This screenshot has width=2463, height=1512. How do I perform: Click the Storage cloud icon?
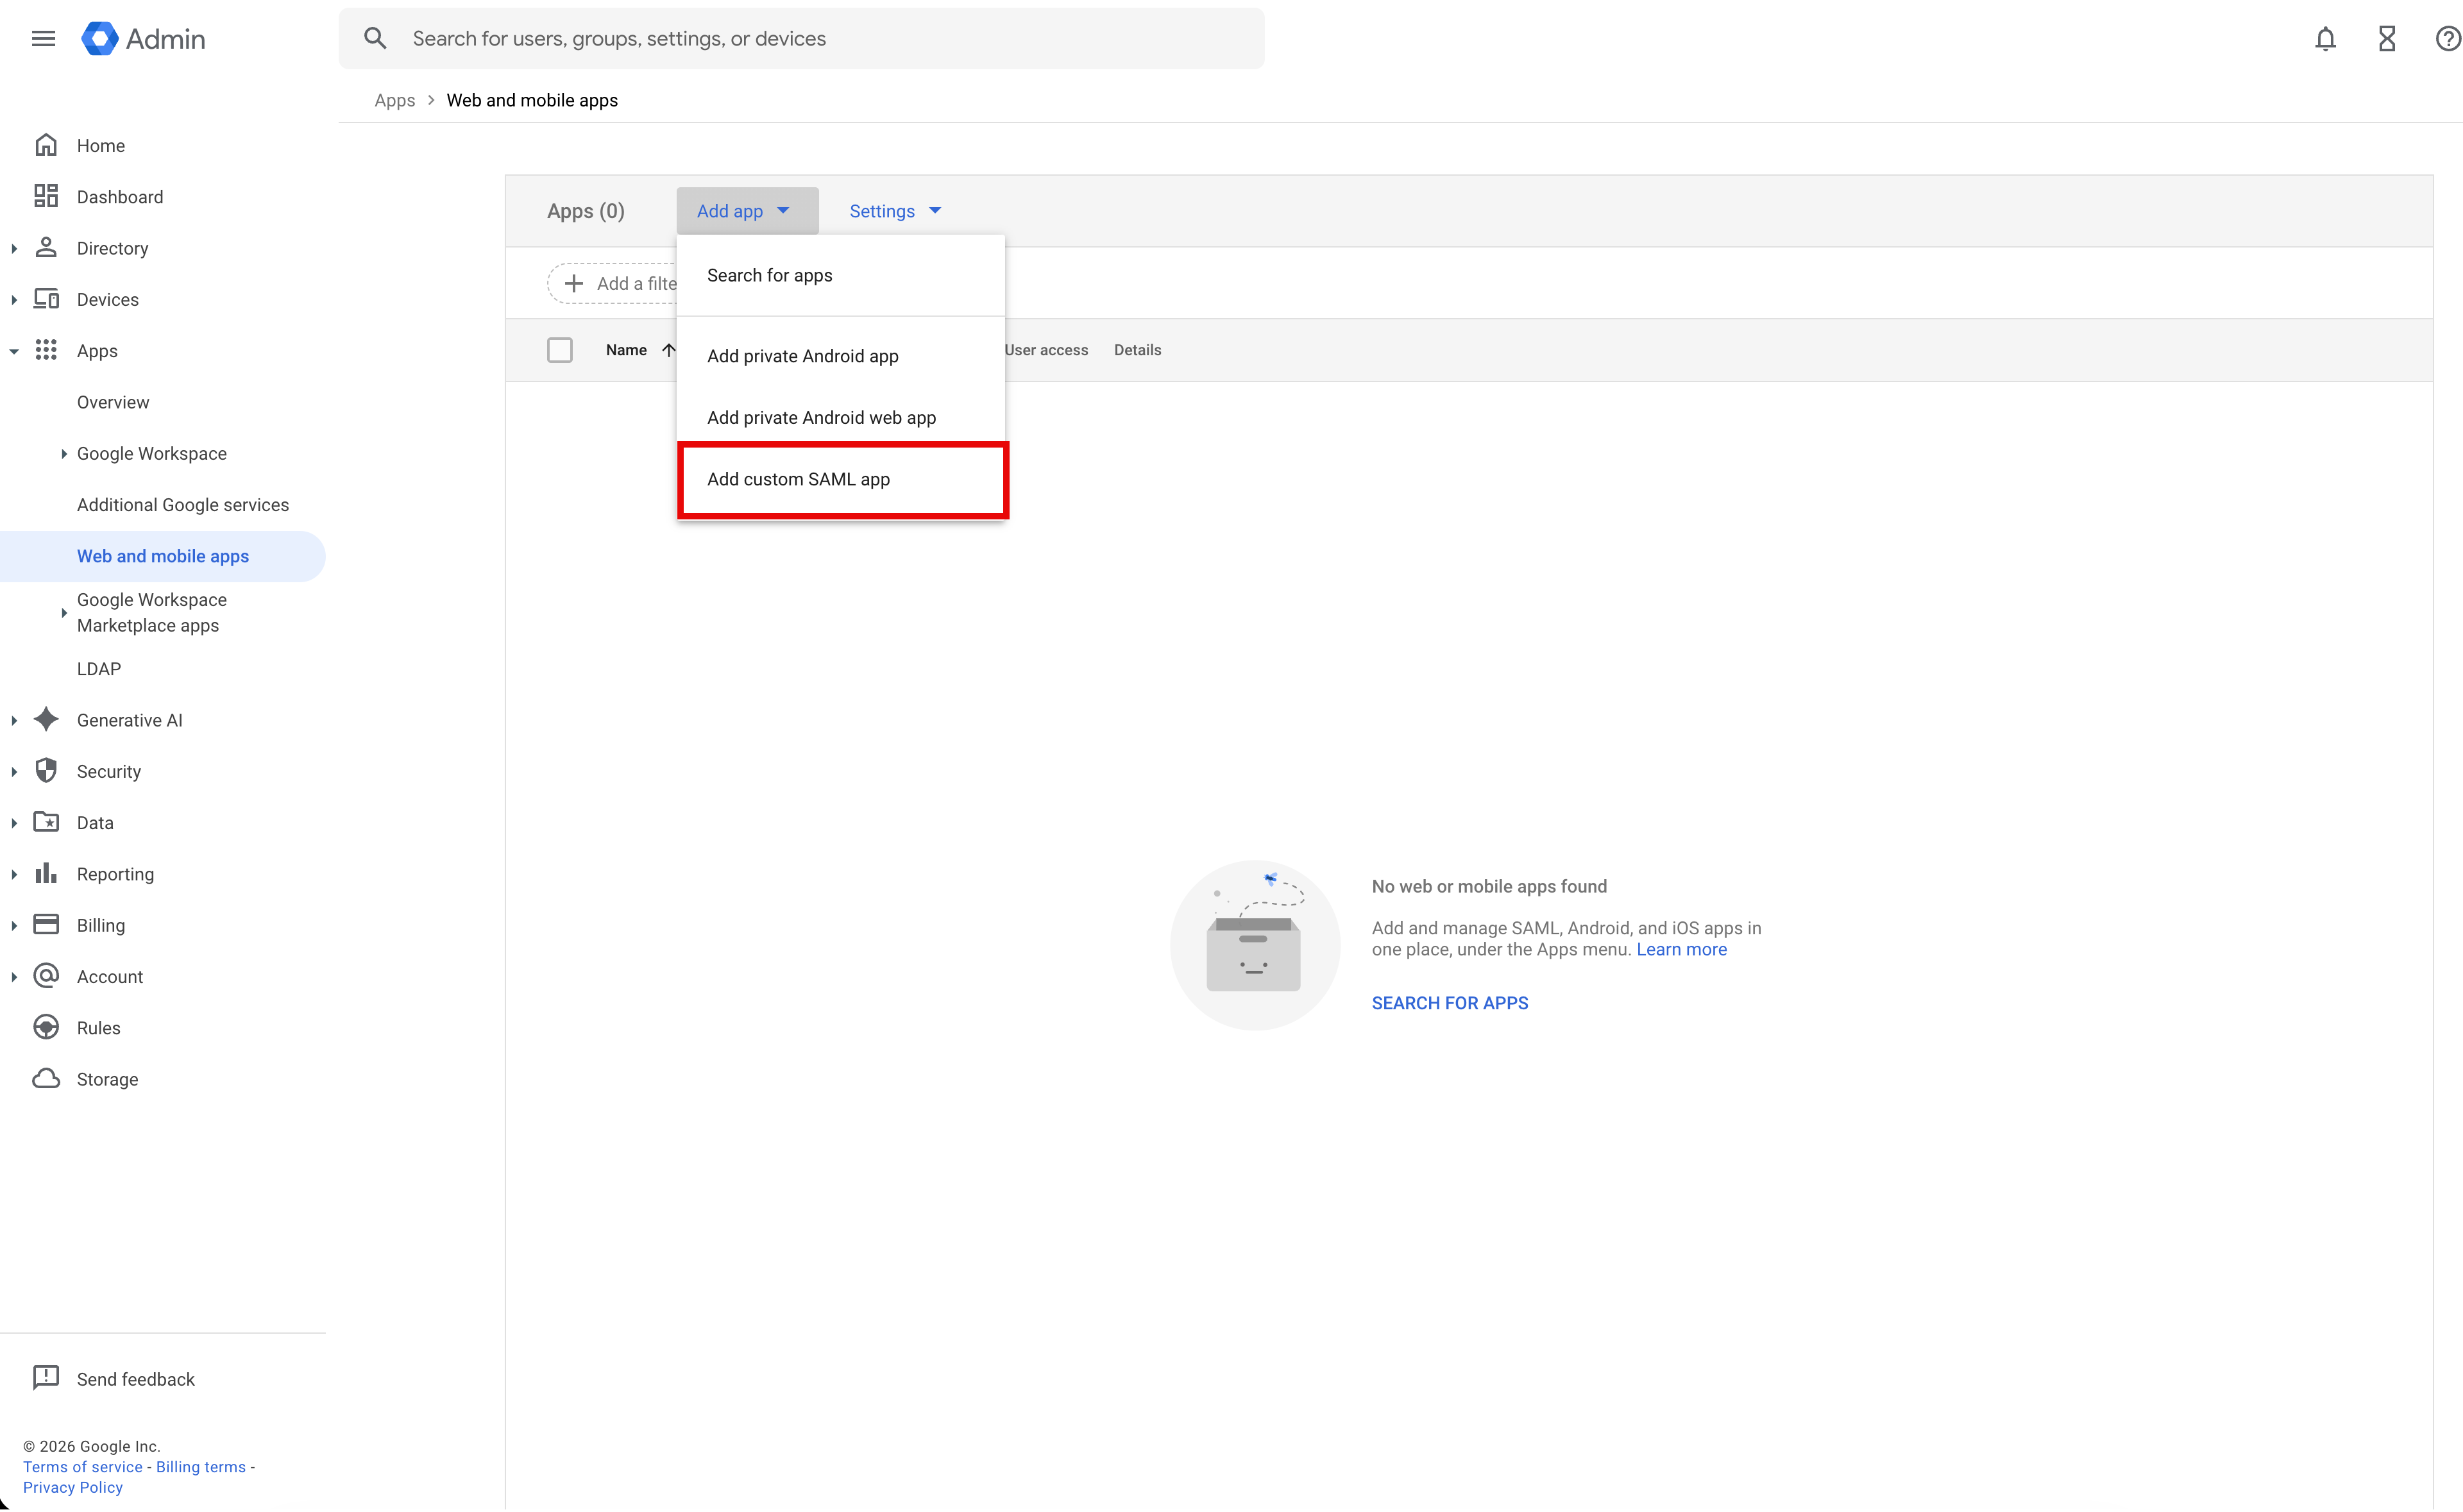click(x=46, y=1078)
